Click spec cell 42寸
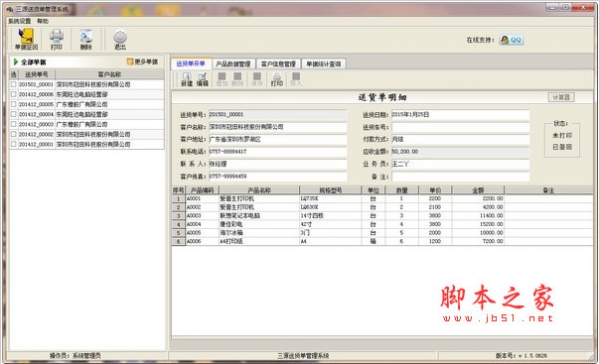Viewport: 600px width, 364px height. [x=331, y=224]
